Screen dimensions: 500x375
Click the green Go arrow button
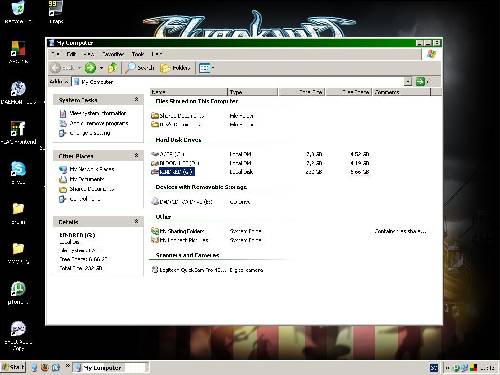pos(421,82)
